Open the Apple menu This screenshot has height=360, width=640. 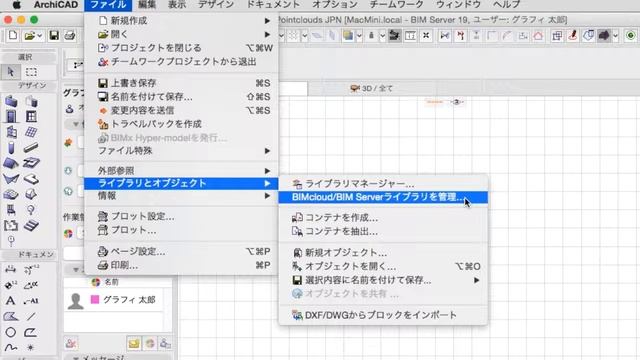[17, 5]
